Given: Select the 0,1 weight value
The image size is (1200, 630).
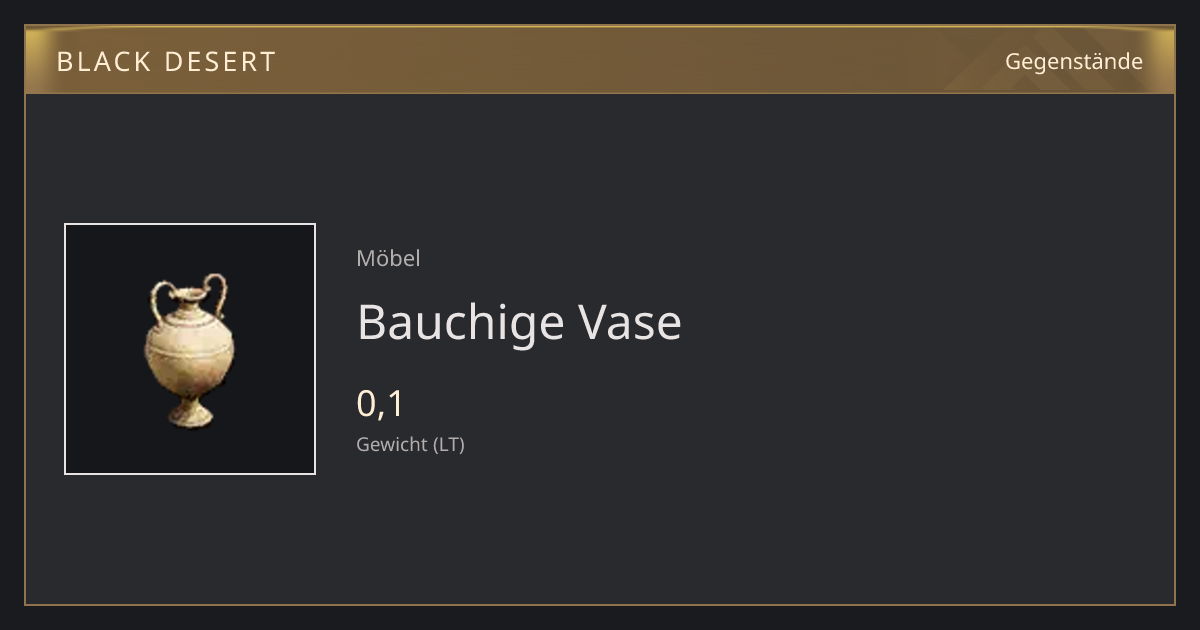Looking at the screenshot, I should tap(380, 404).
